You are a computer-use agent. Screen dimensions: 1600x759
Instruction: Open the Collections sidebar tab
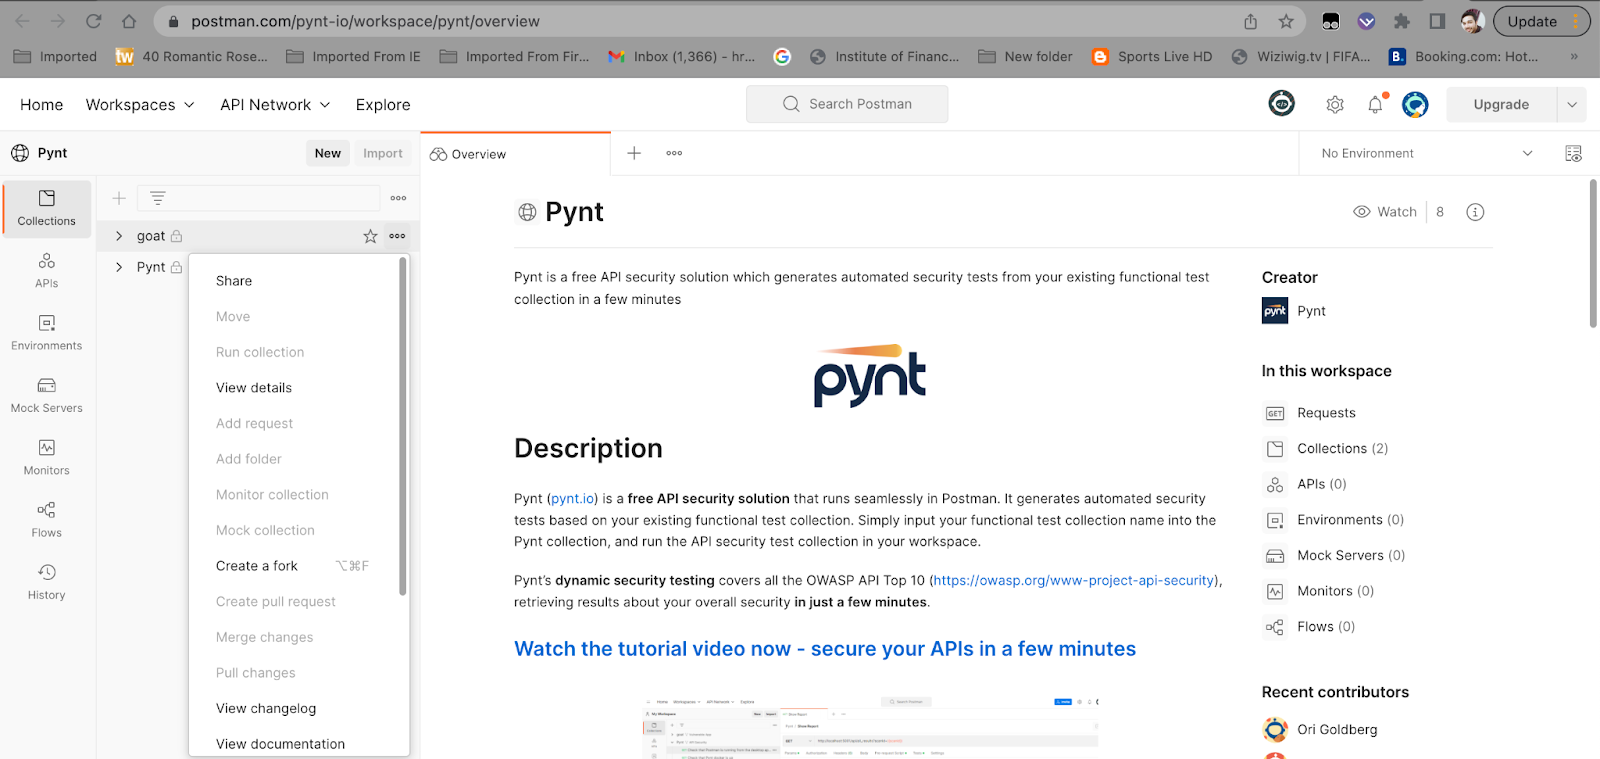[46, 208]
